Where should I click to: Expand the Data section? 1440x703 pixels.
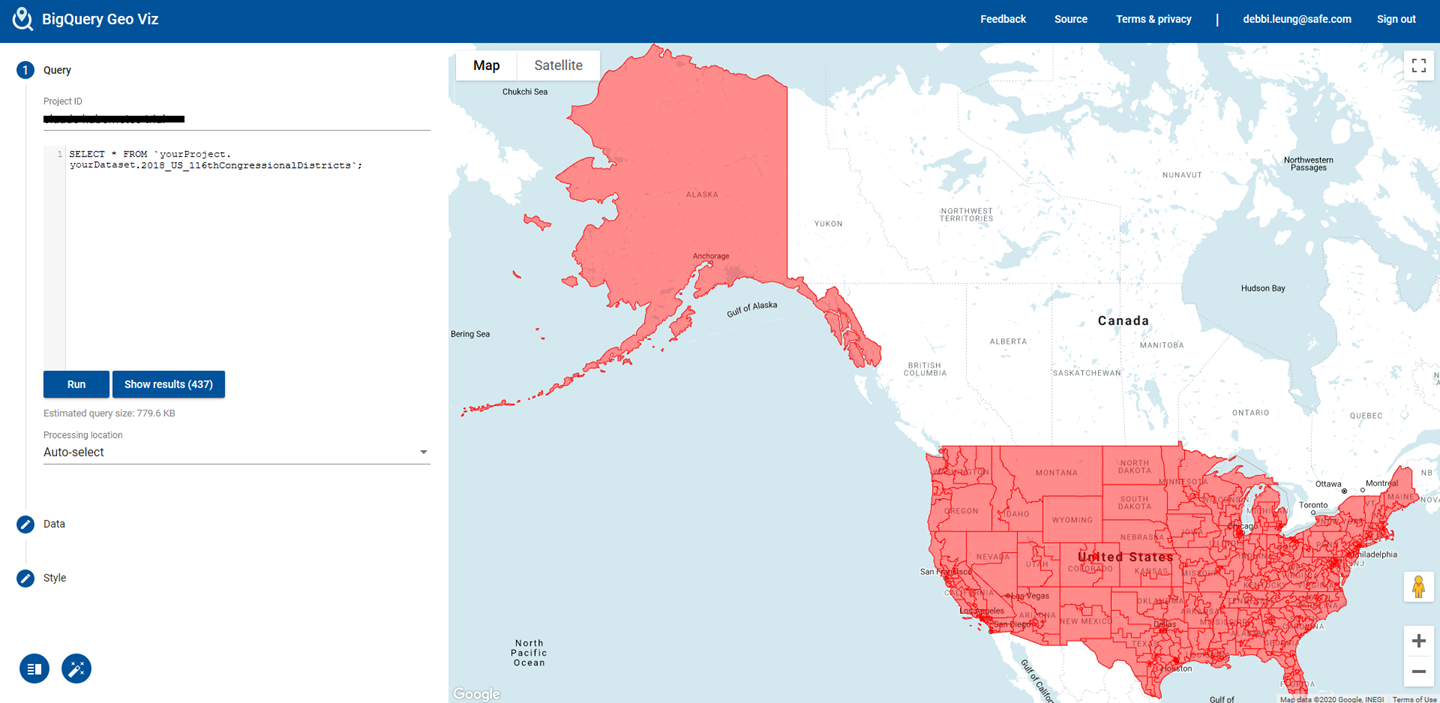click(x=54, y=524)
